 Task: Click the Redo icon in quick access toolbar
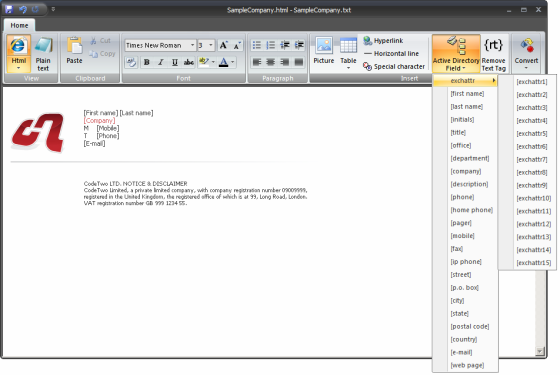[x=35, y=9]
